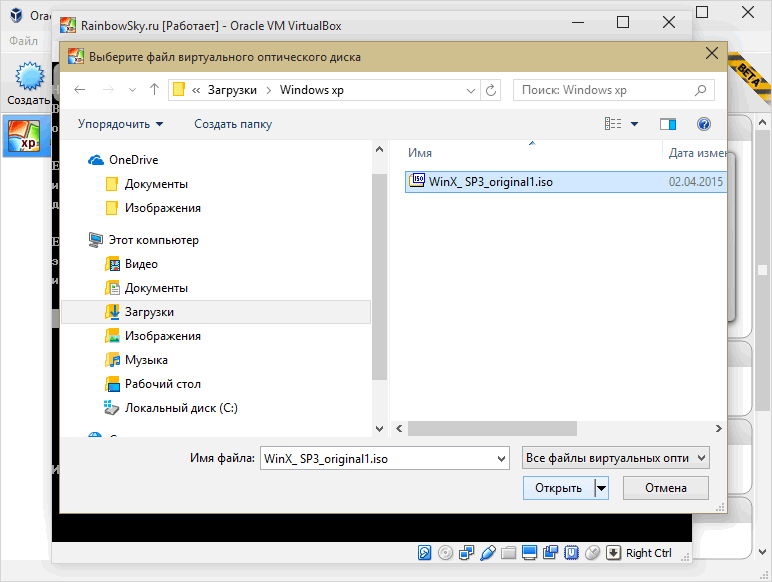Image resolution: width=772 pixels, height=582 pixels.
Task: Open the Открыть split button arrow
Action: (x=601, y=488)
